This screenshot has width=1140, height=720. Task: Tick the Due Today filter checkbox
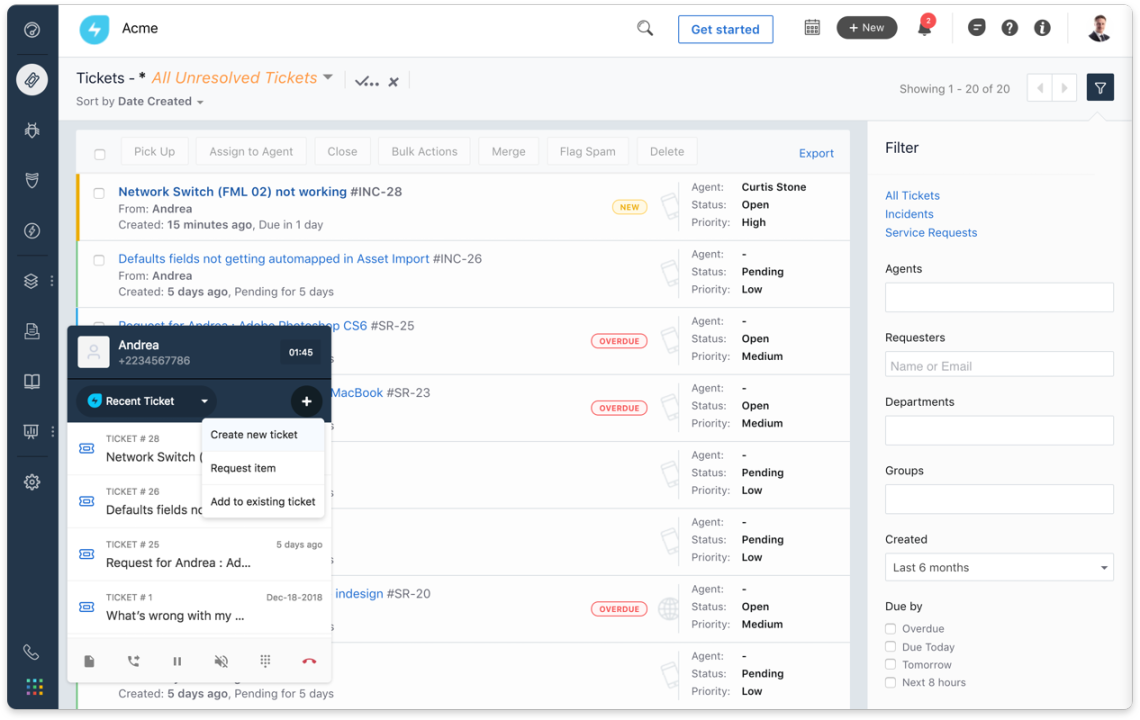(x=890, y=647)
